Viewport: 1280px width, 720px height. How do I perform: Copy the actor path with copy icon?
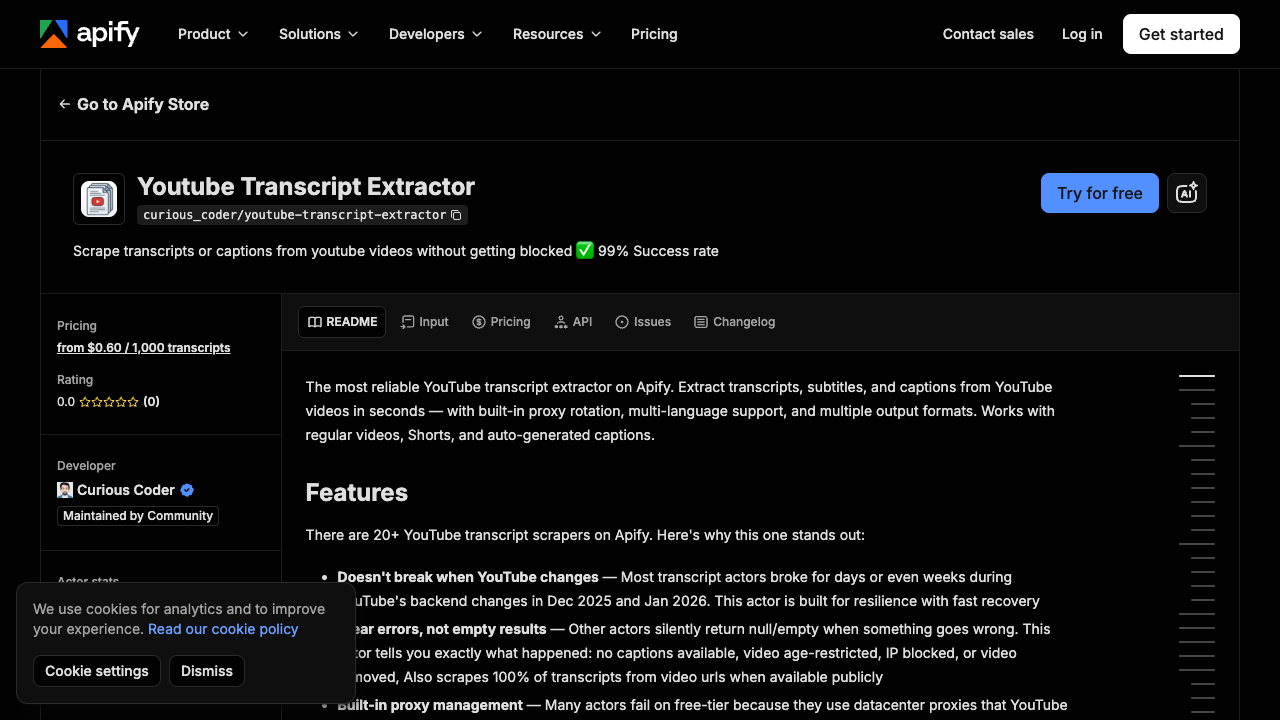[456, 215]
